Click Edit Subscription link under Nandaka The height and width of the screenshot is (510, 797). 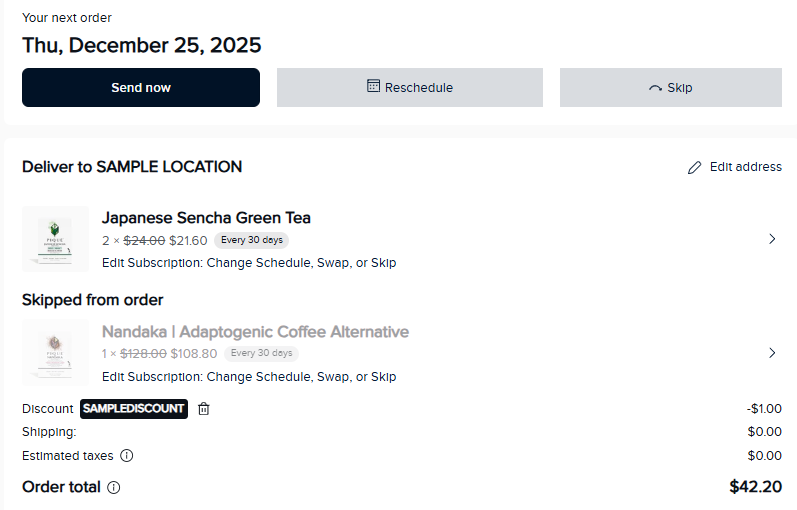[249, 377]
